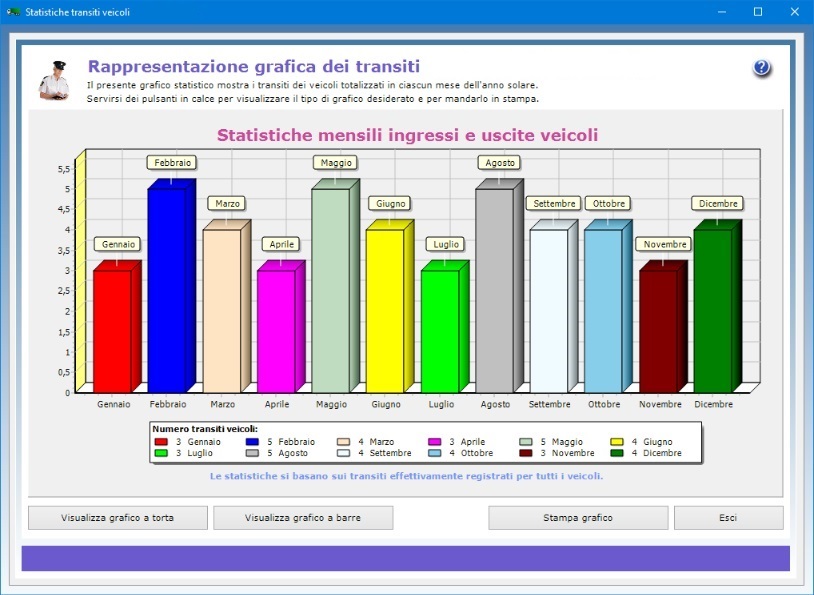Click the security guard image
The image size is (814, 595).
[54, 80]
